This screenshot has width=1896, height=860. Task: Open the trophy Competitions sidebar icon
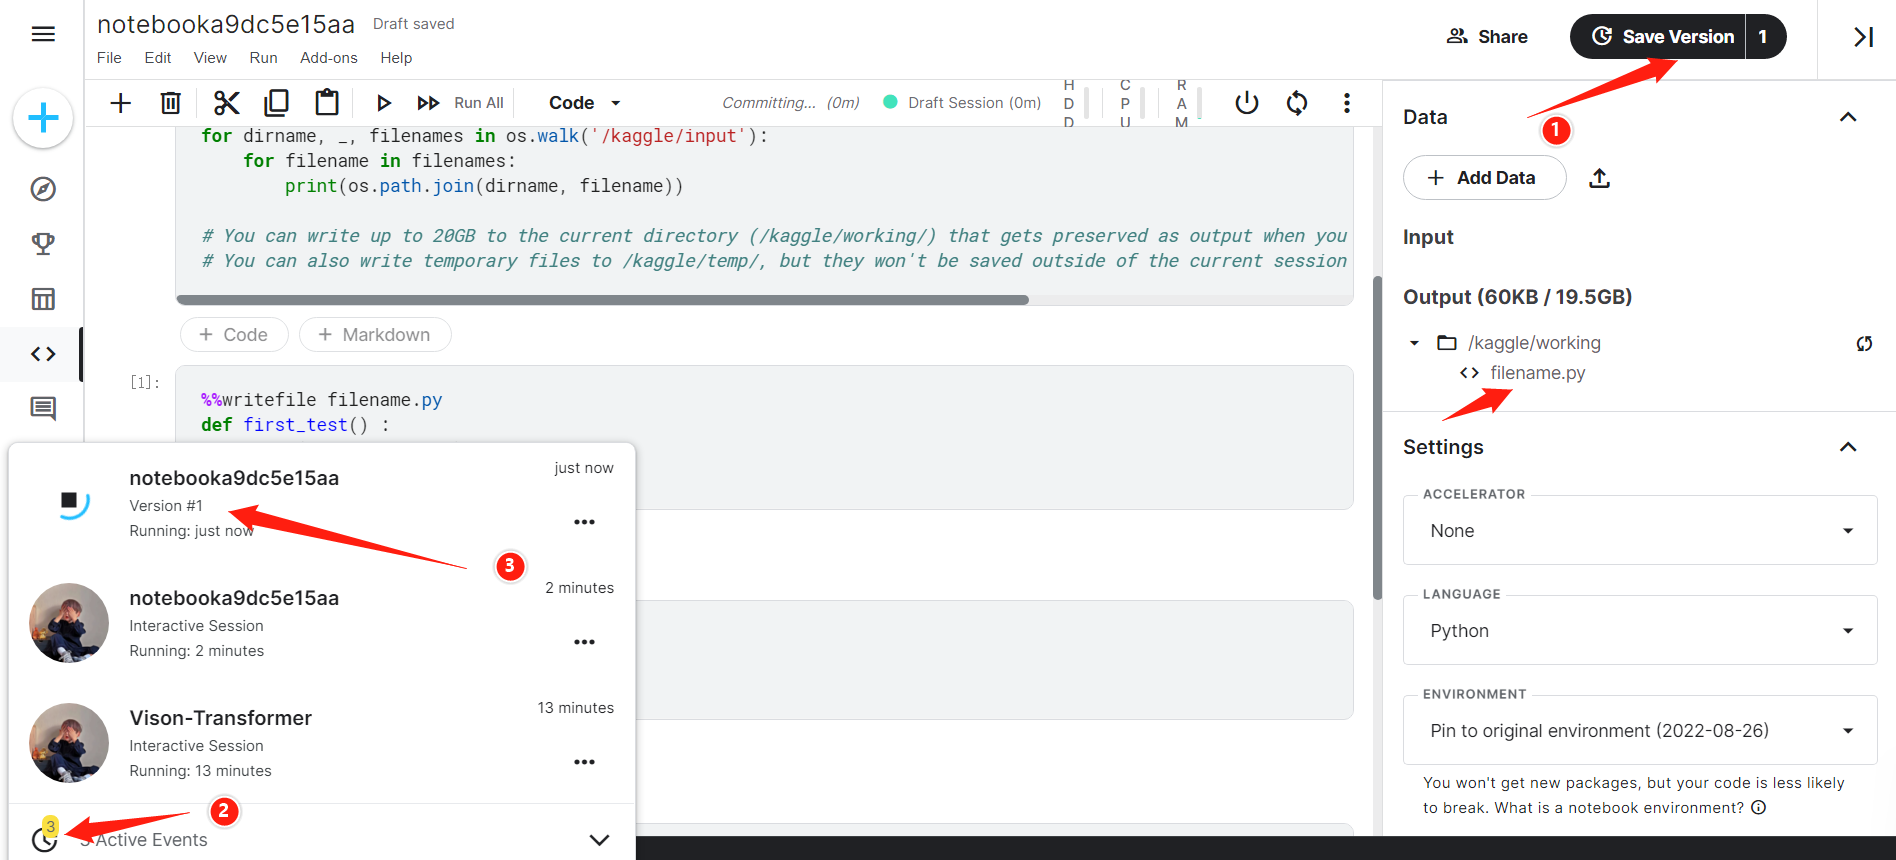pyautogui.click(x=43, y=243)
